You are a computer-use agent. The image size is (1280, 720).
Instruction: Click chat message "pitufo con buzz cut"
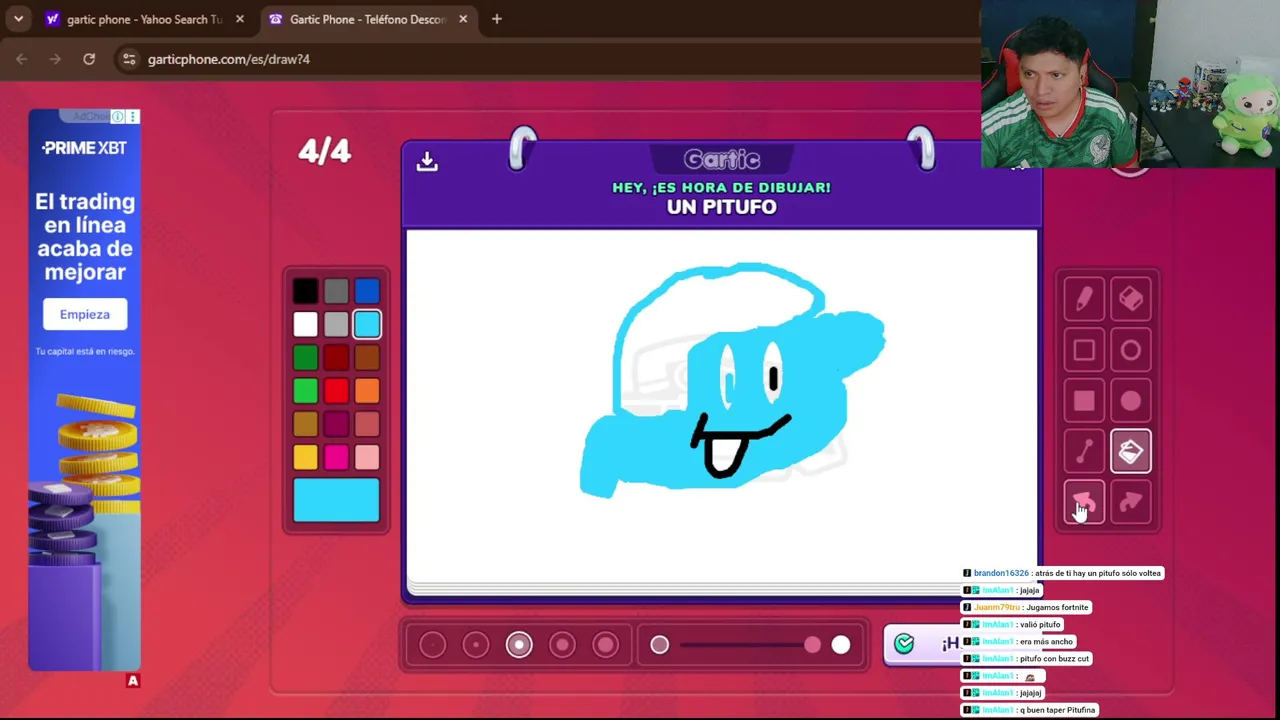(1053, 659)
